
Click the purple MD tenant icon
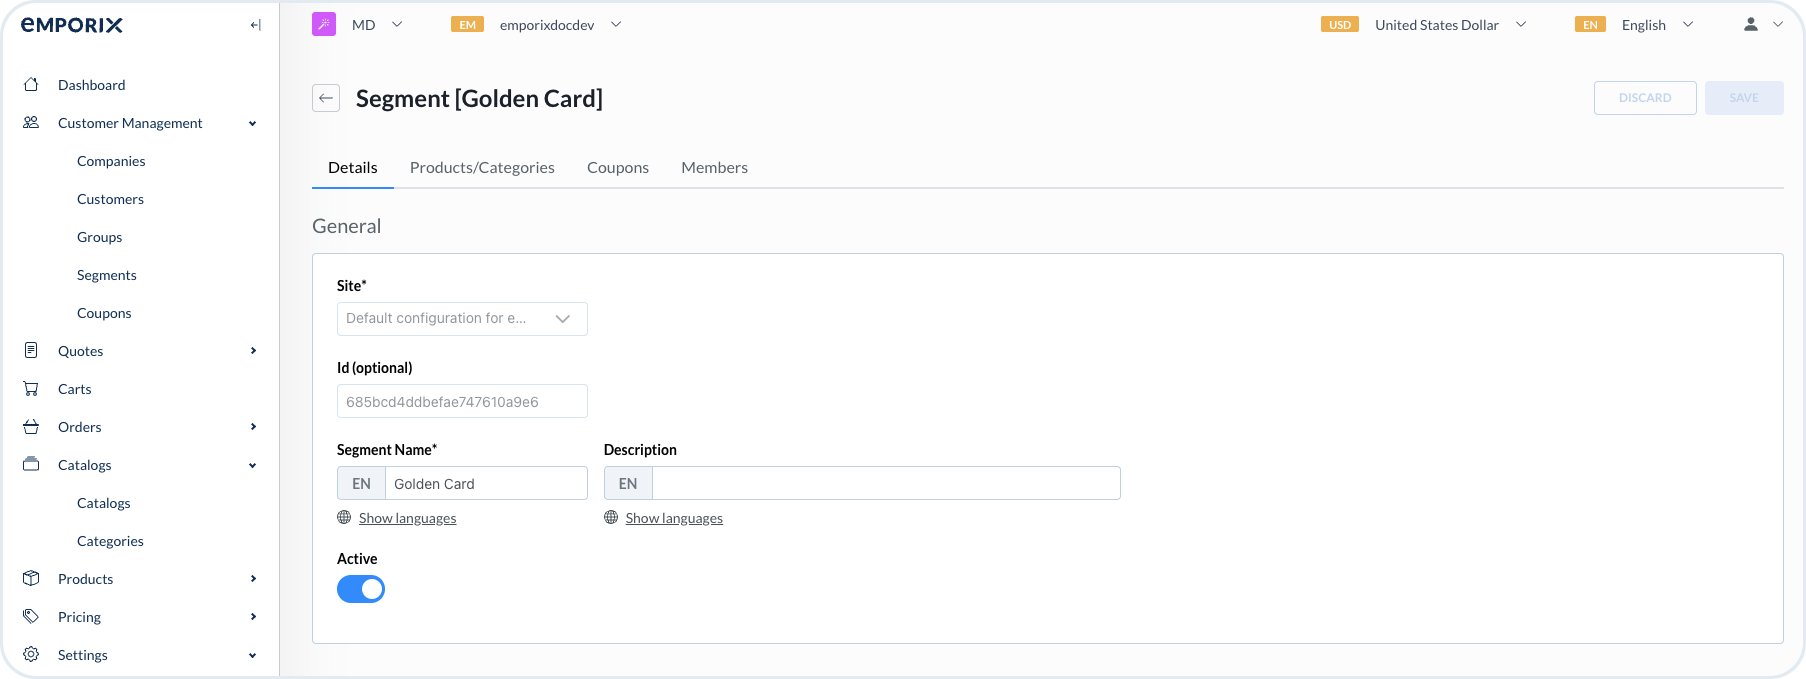click(x=324, y=25)
